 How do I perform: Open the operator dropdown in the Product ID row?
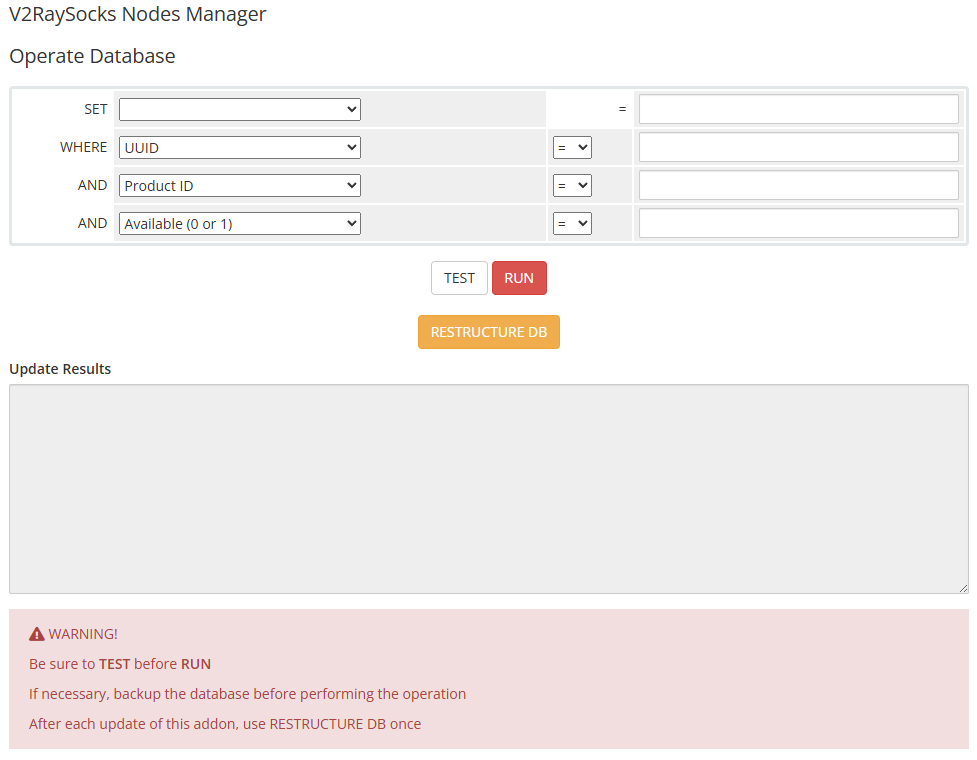pyautogui.click(x=572, y=185)
